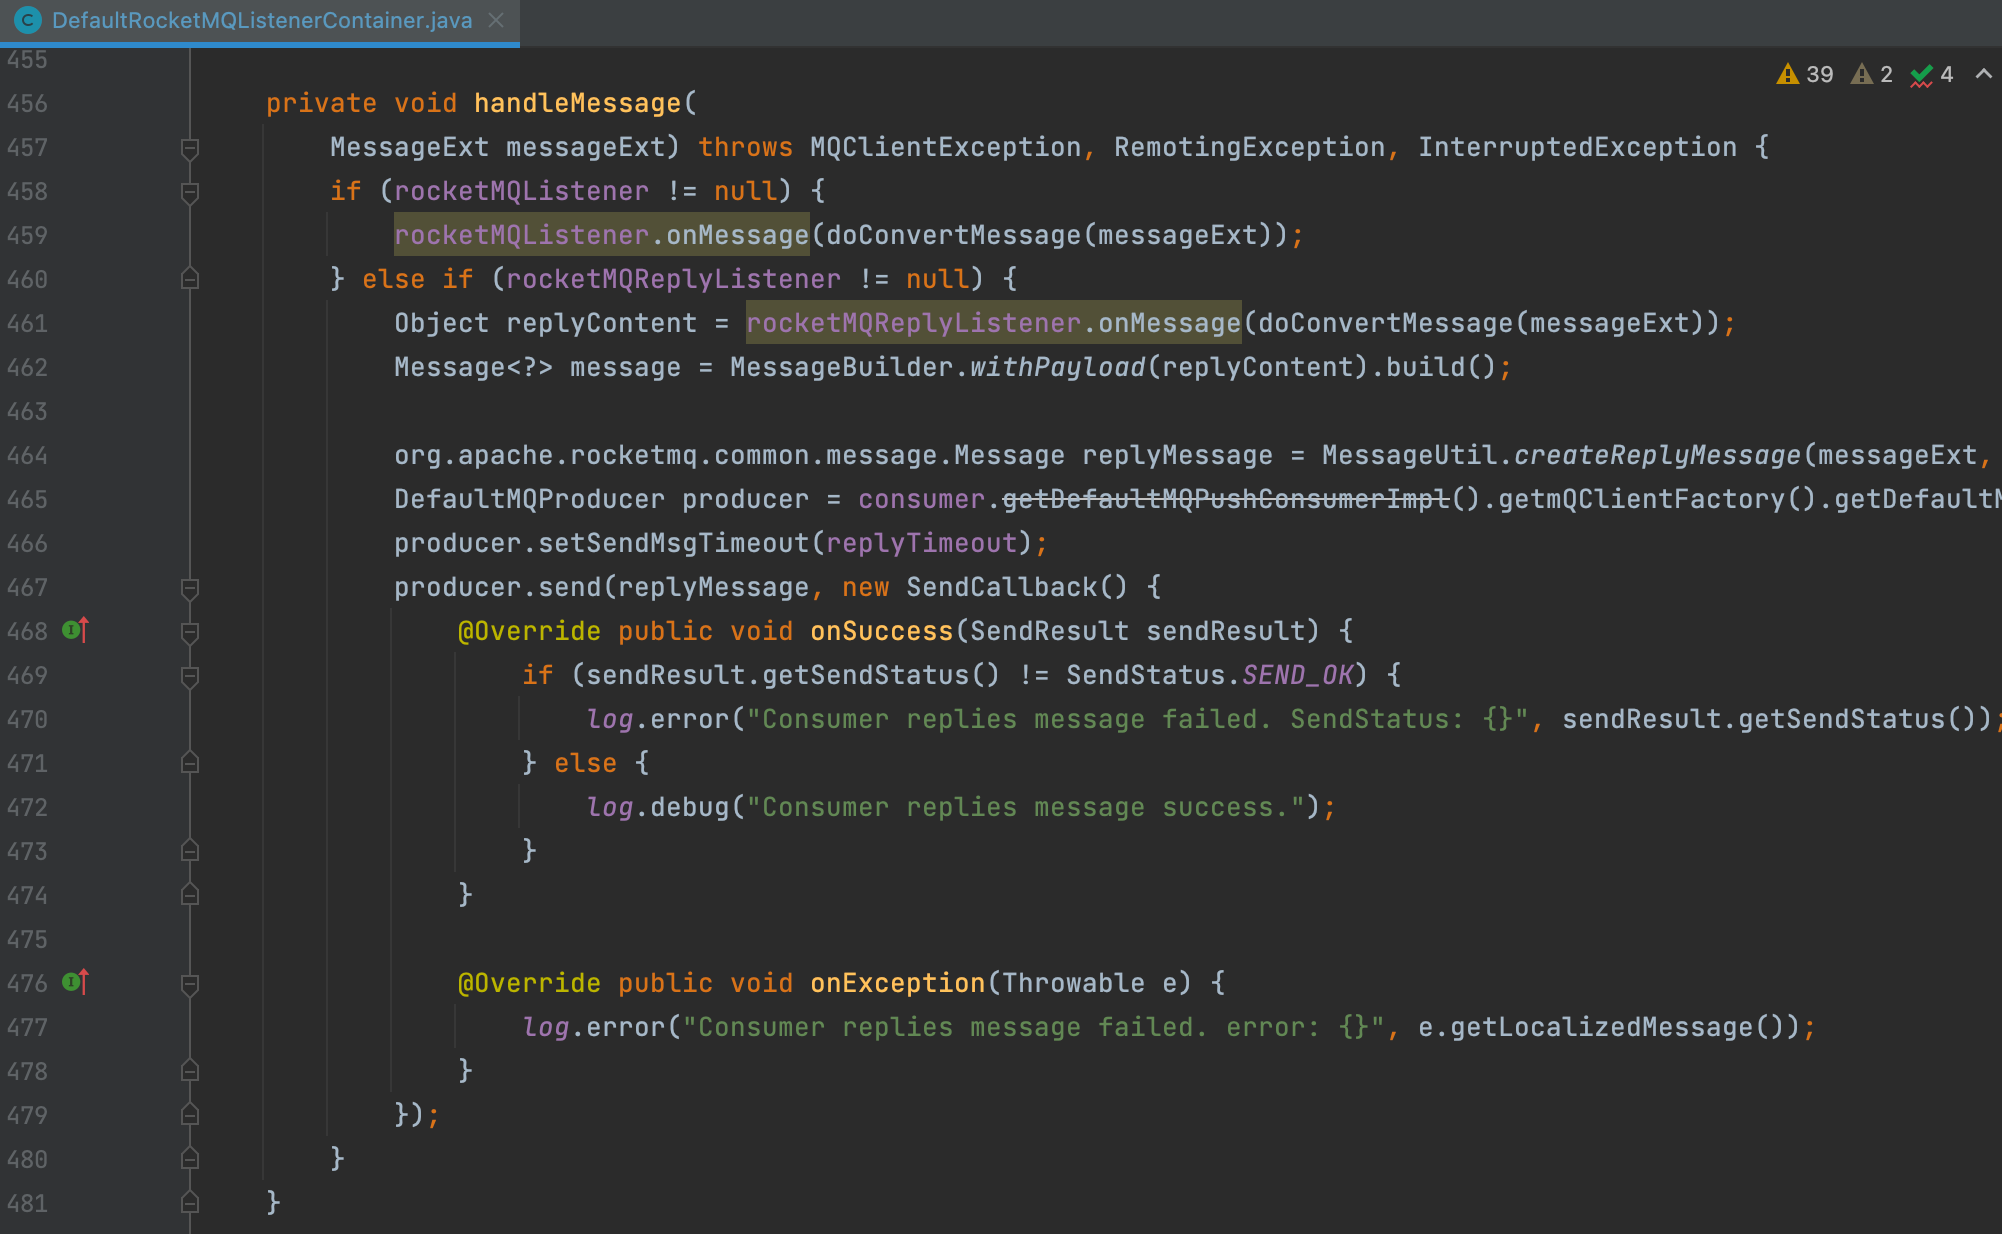Toggle fold end marker at line 479
Screen dimensions: 2002x1234
tap(190, 1115)
